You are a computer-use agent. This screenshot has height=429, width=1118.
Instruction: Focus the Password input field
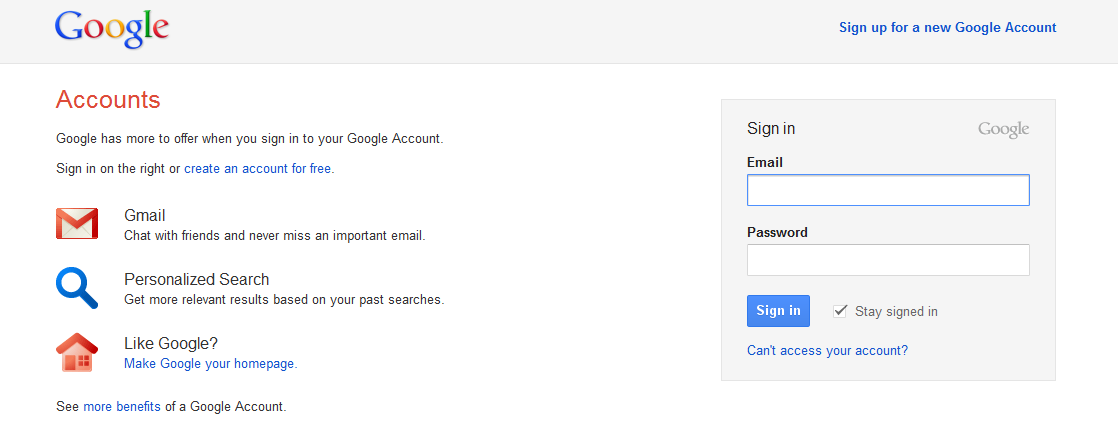pos(888,260)
